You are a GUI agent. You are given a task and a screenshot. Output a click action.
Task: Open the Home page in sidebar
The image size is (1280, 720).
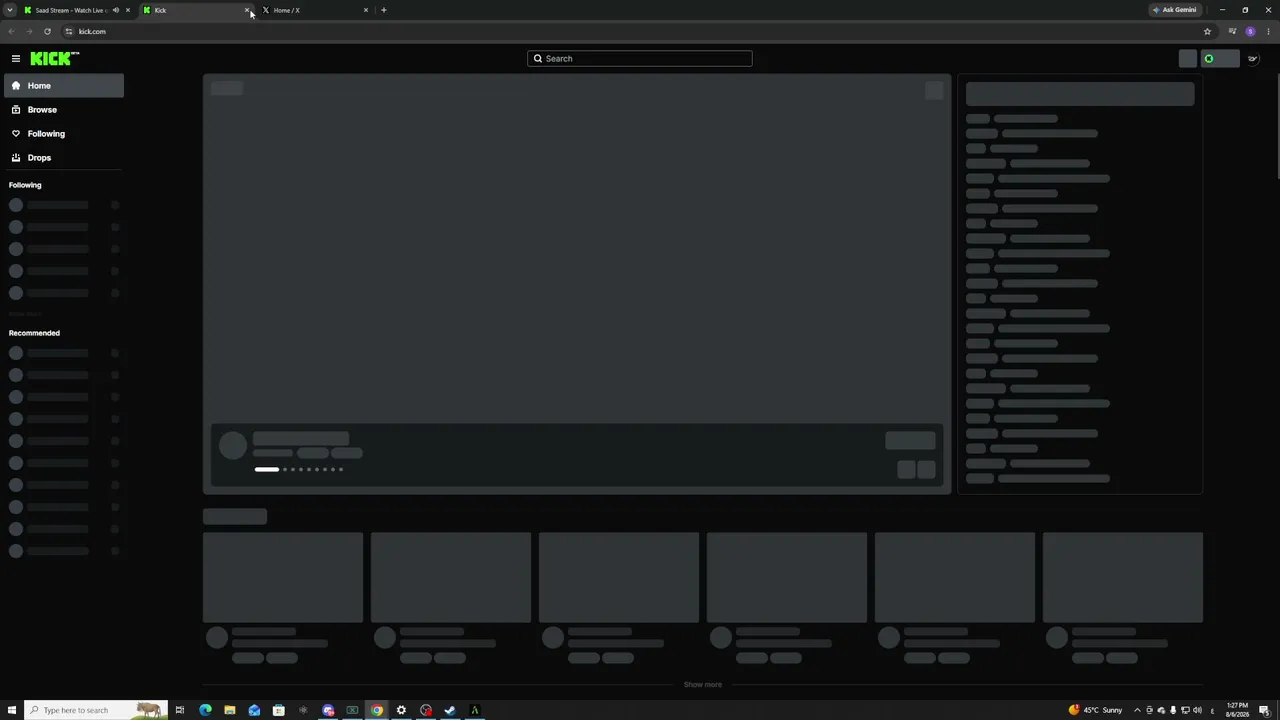click(64, 86)
